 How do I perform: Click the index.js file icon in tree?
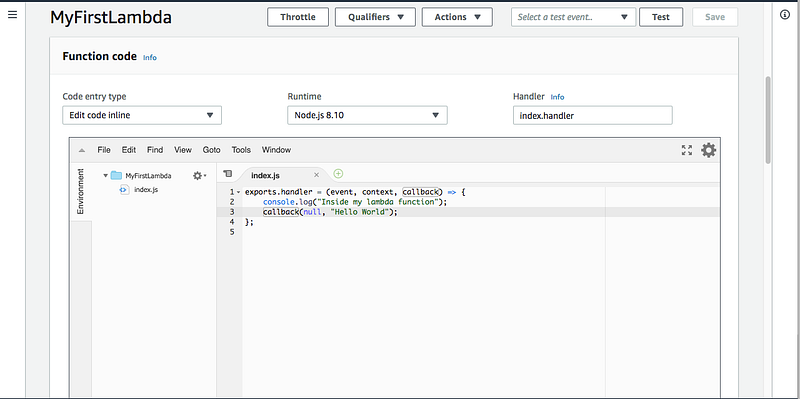tap(124, 190)
